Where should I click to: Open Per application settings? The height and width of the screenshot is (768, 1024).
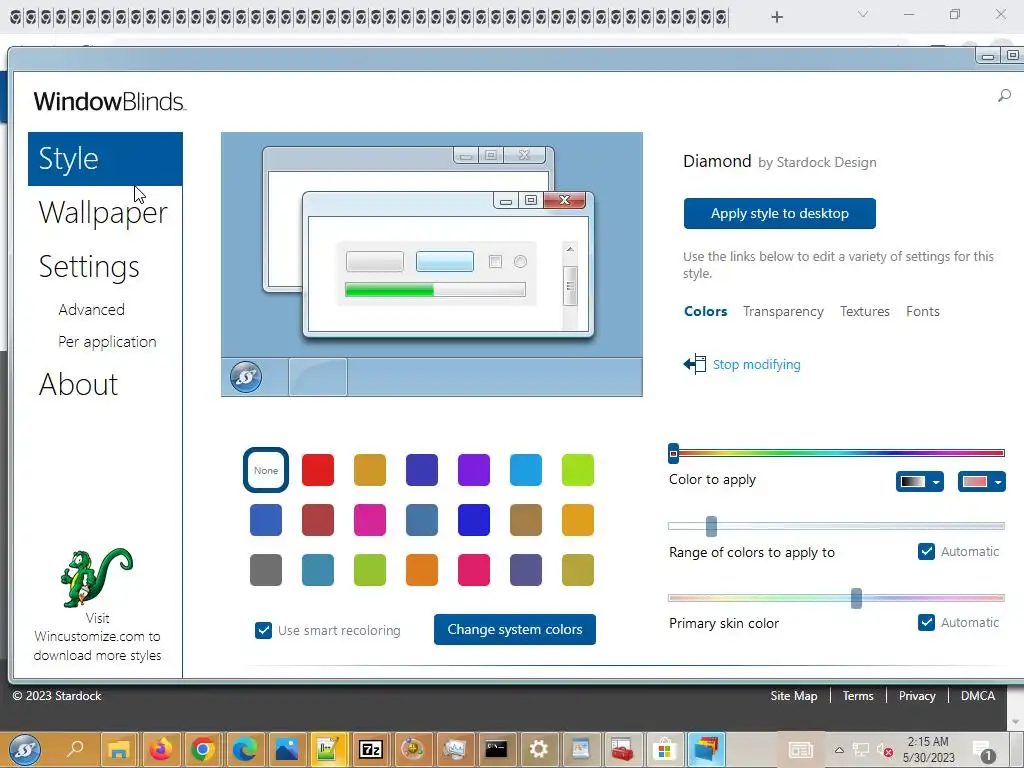tap(107, 342)
